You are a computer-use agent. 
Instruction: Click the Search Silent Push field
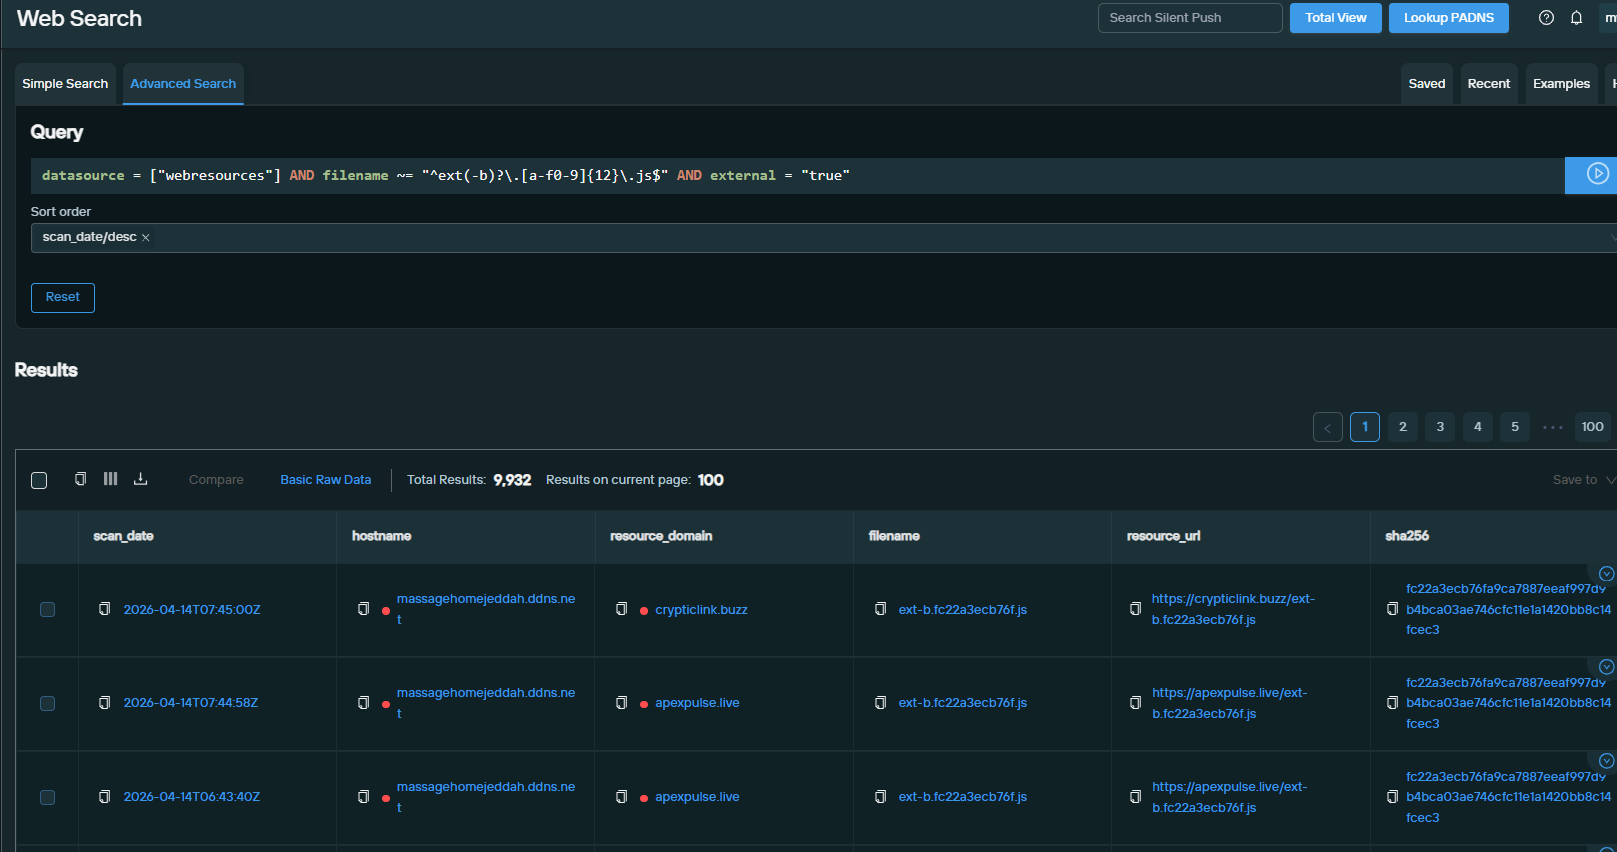pos(1190,18)
